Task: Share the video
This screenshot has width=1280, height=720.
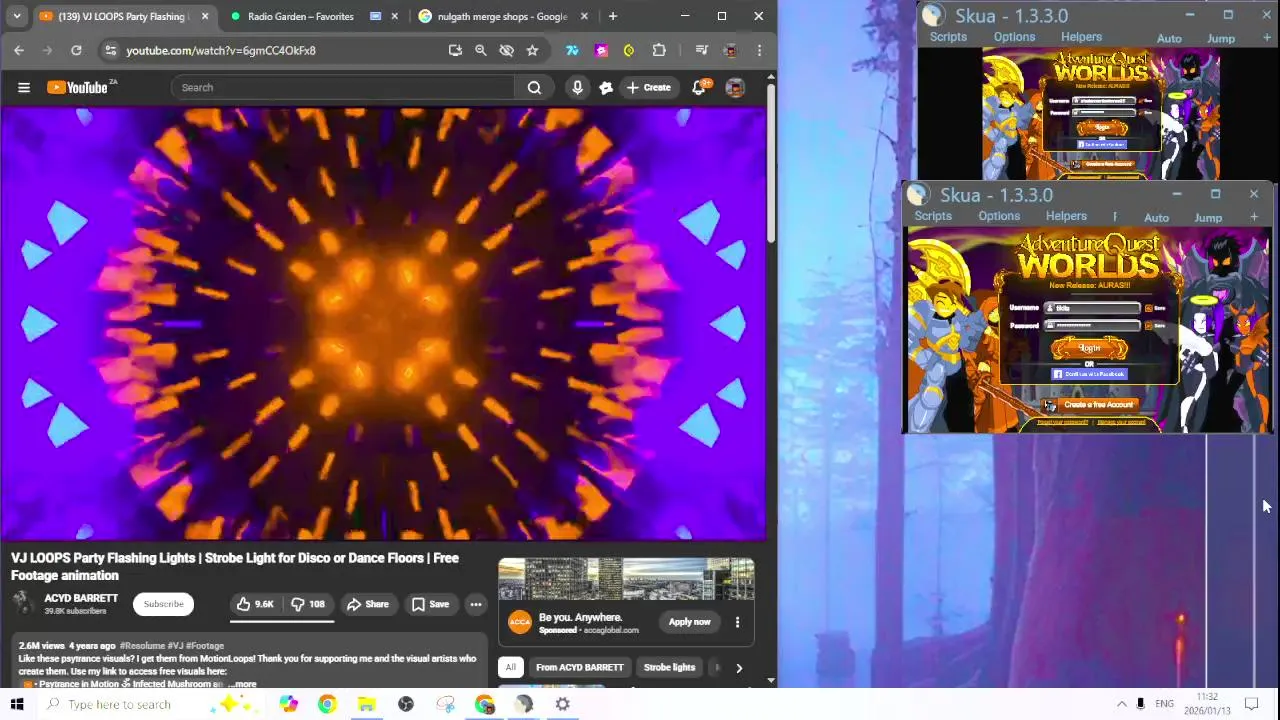Action: pos(367,604)
